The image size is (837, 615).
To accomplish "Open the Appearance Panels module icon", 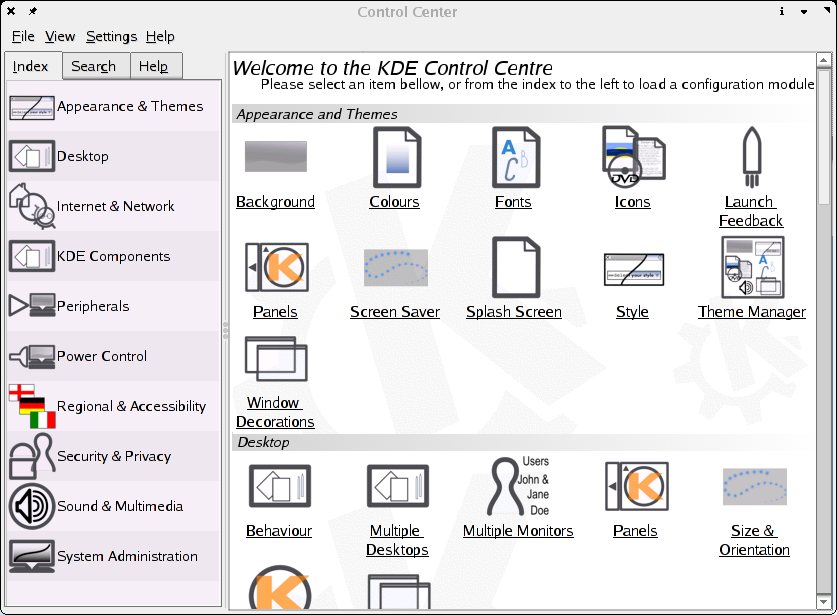I will 277,267.
